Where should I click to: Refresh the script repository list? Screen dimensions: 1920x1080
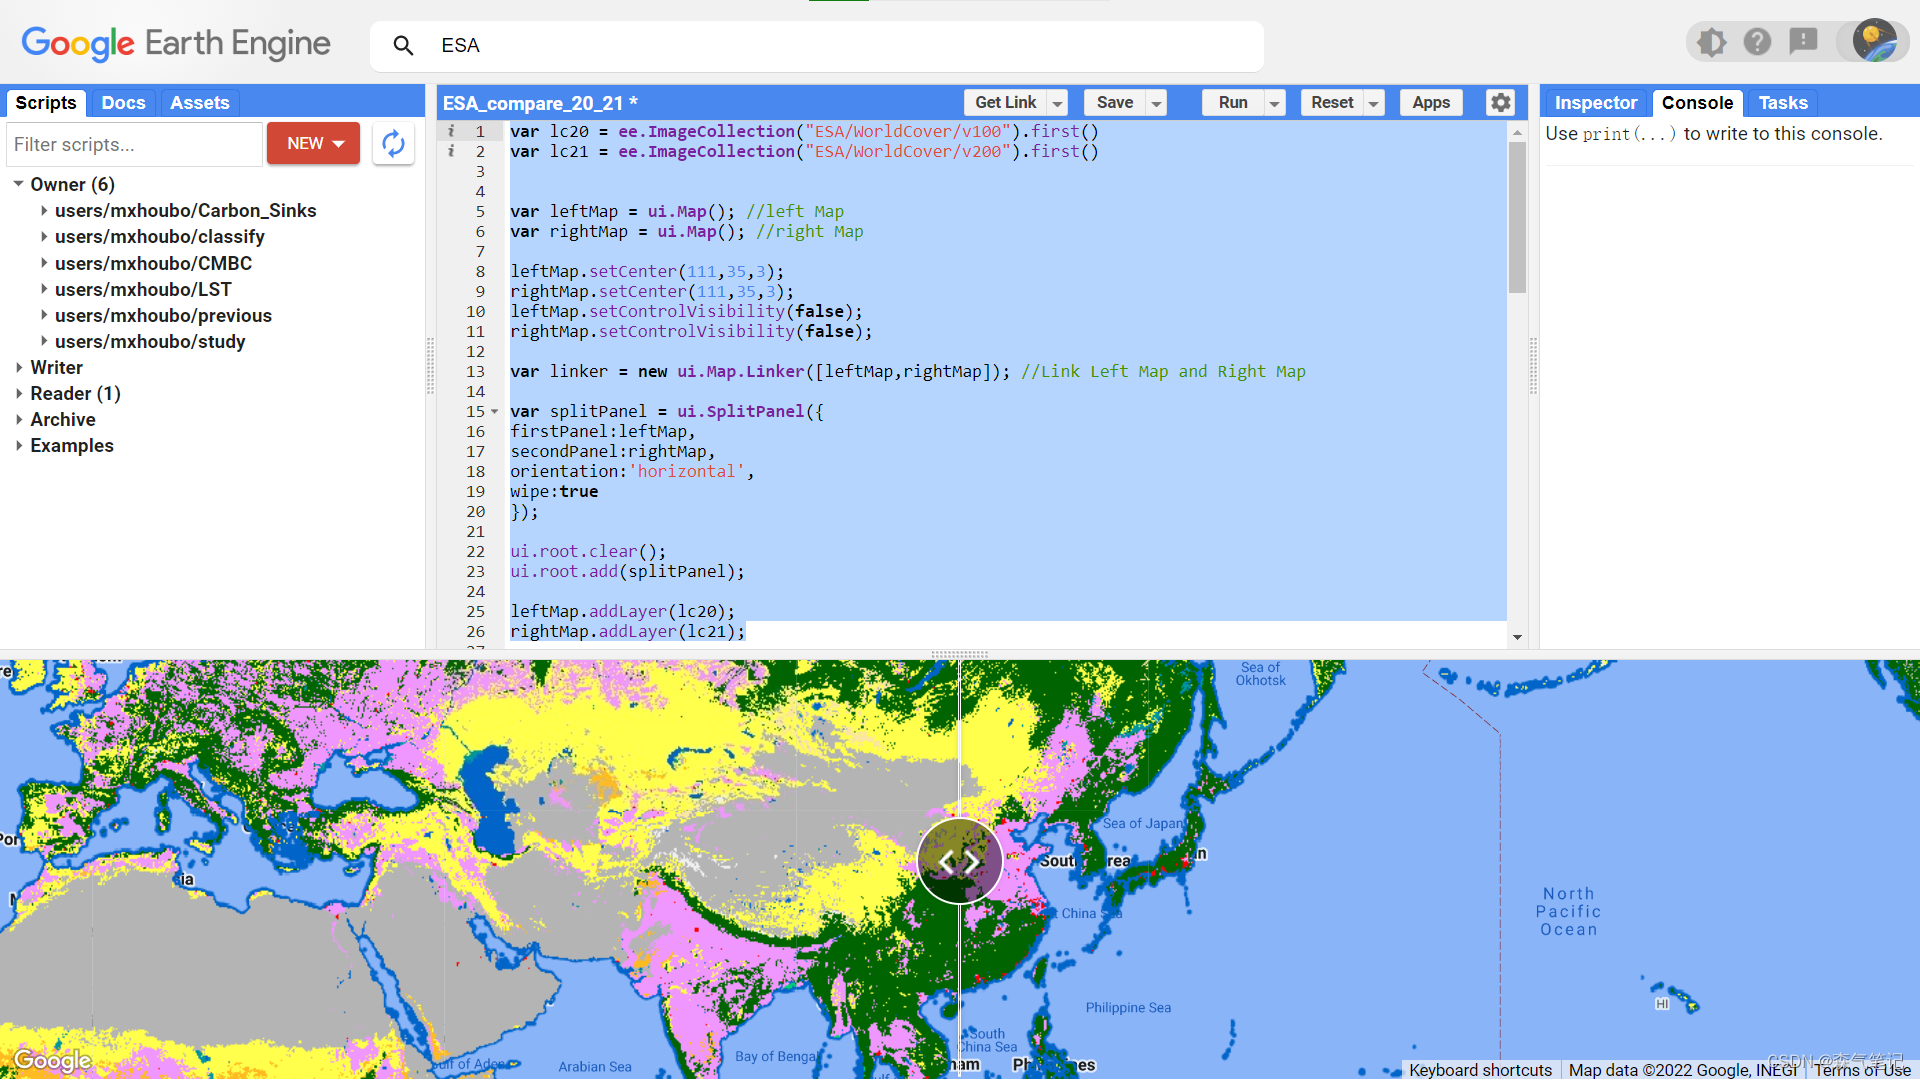pyautogui.click(x=393, y=144)
